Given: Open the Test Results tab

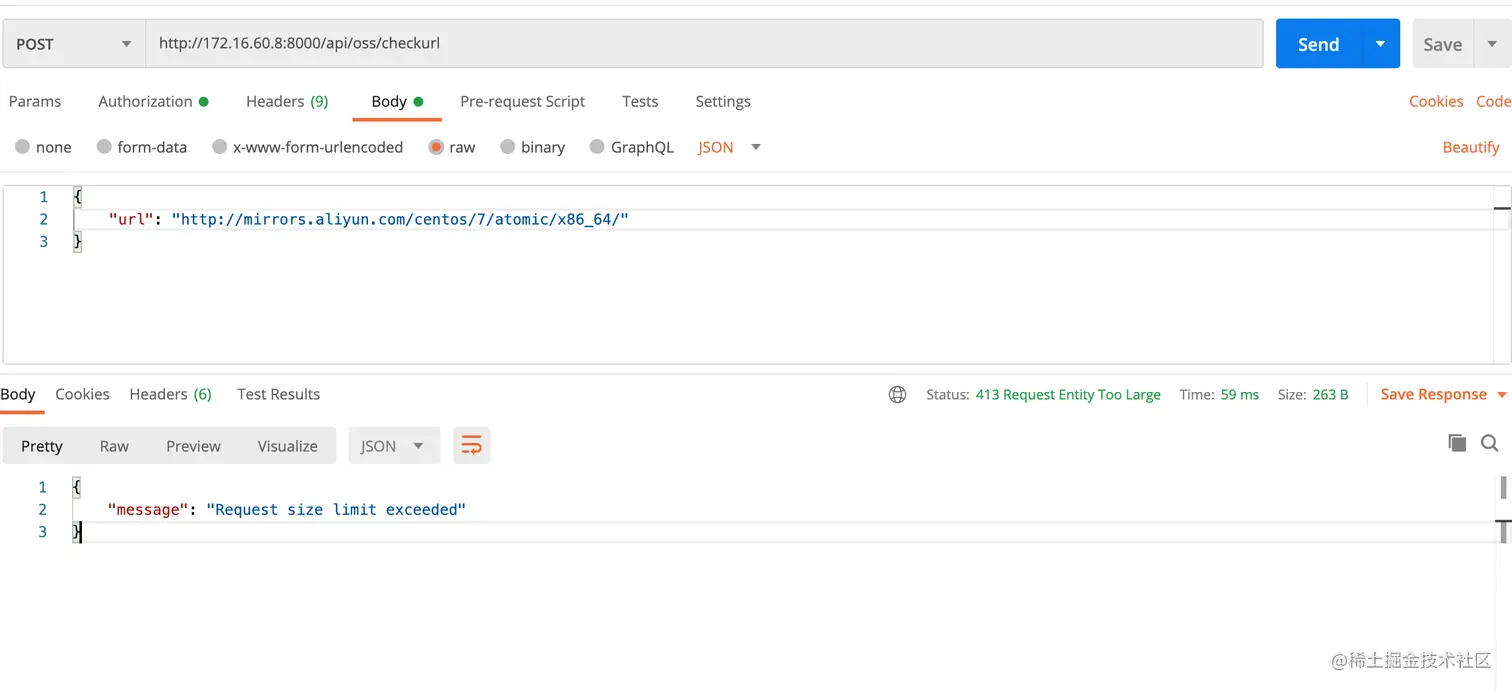Looking at the screenshot, I should coord(278,394).
